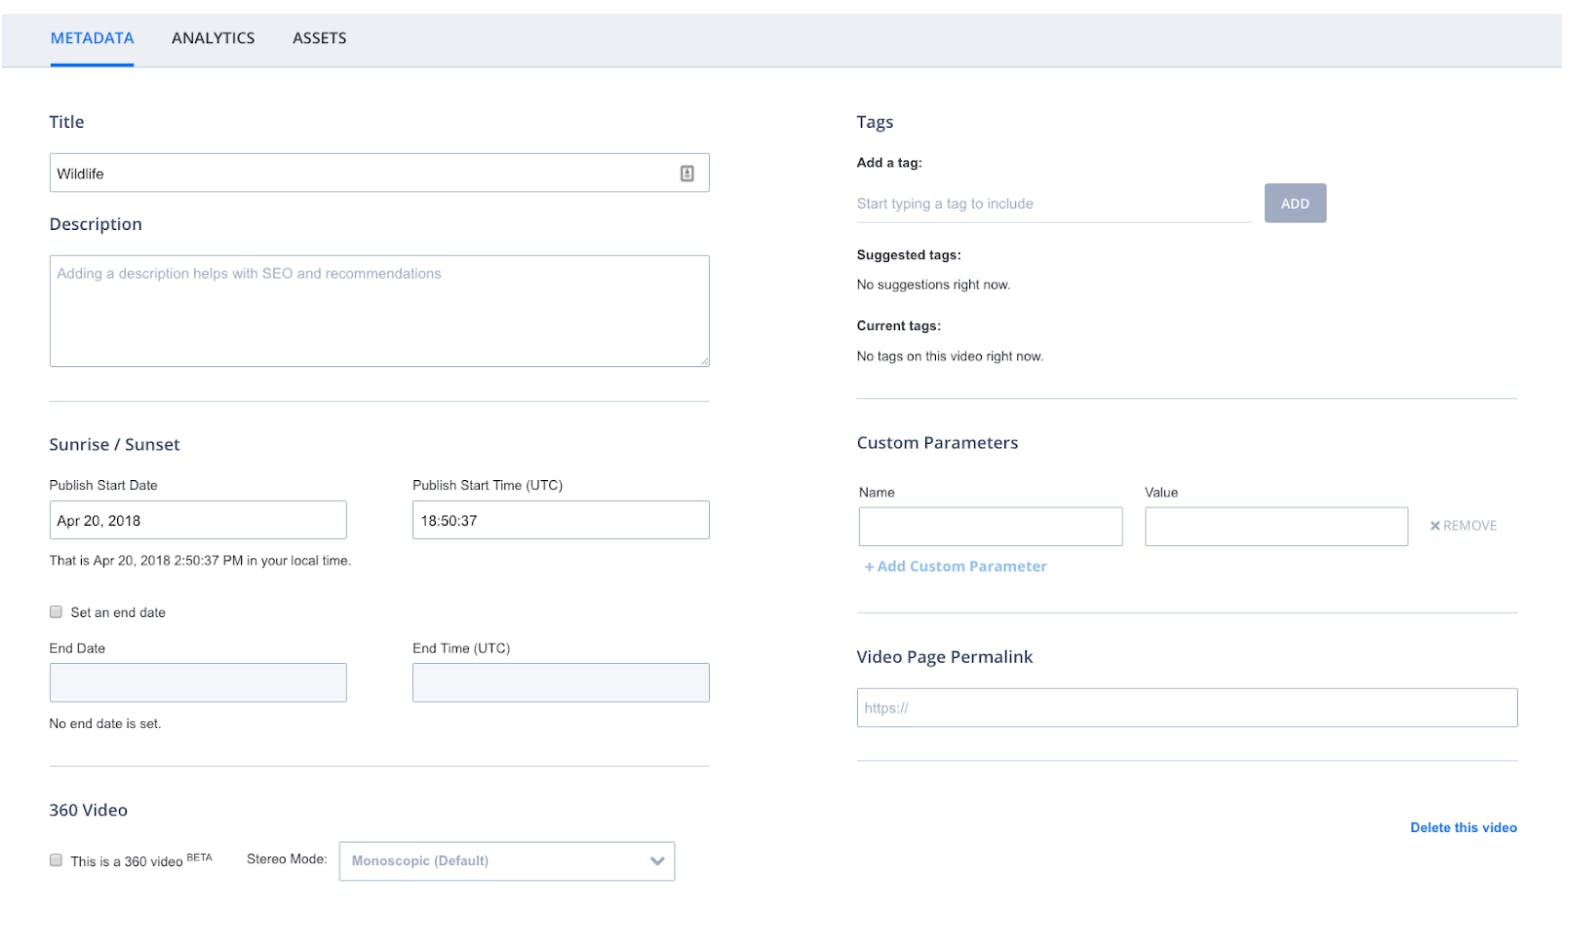Click the icon inside the Title field
Screen dimensions: 1588x928
[x=687, y=173]
